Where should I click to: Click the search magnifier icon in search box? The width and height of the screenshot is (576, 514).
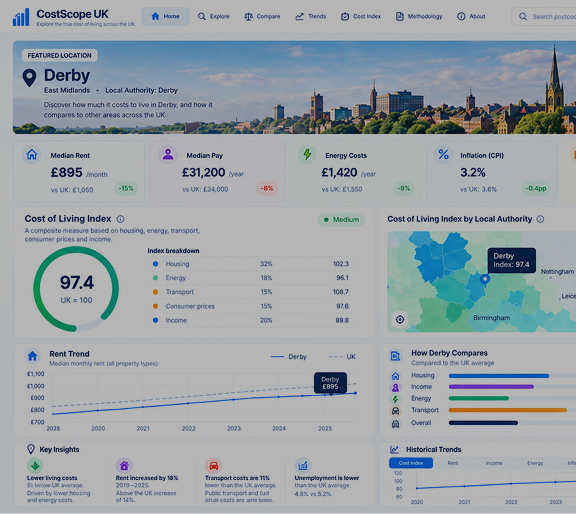[x=523, y=17]
